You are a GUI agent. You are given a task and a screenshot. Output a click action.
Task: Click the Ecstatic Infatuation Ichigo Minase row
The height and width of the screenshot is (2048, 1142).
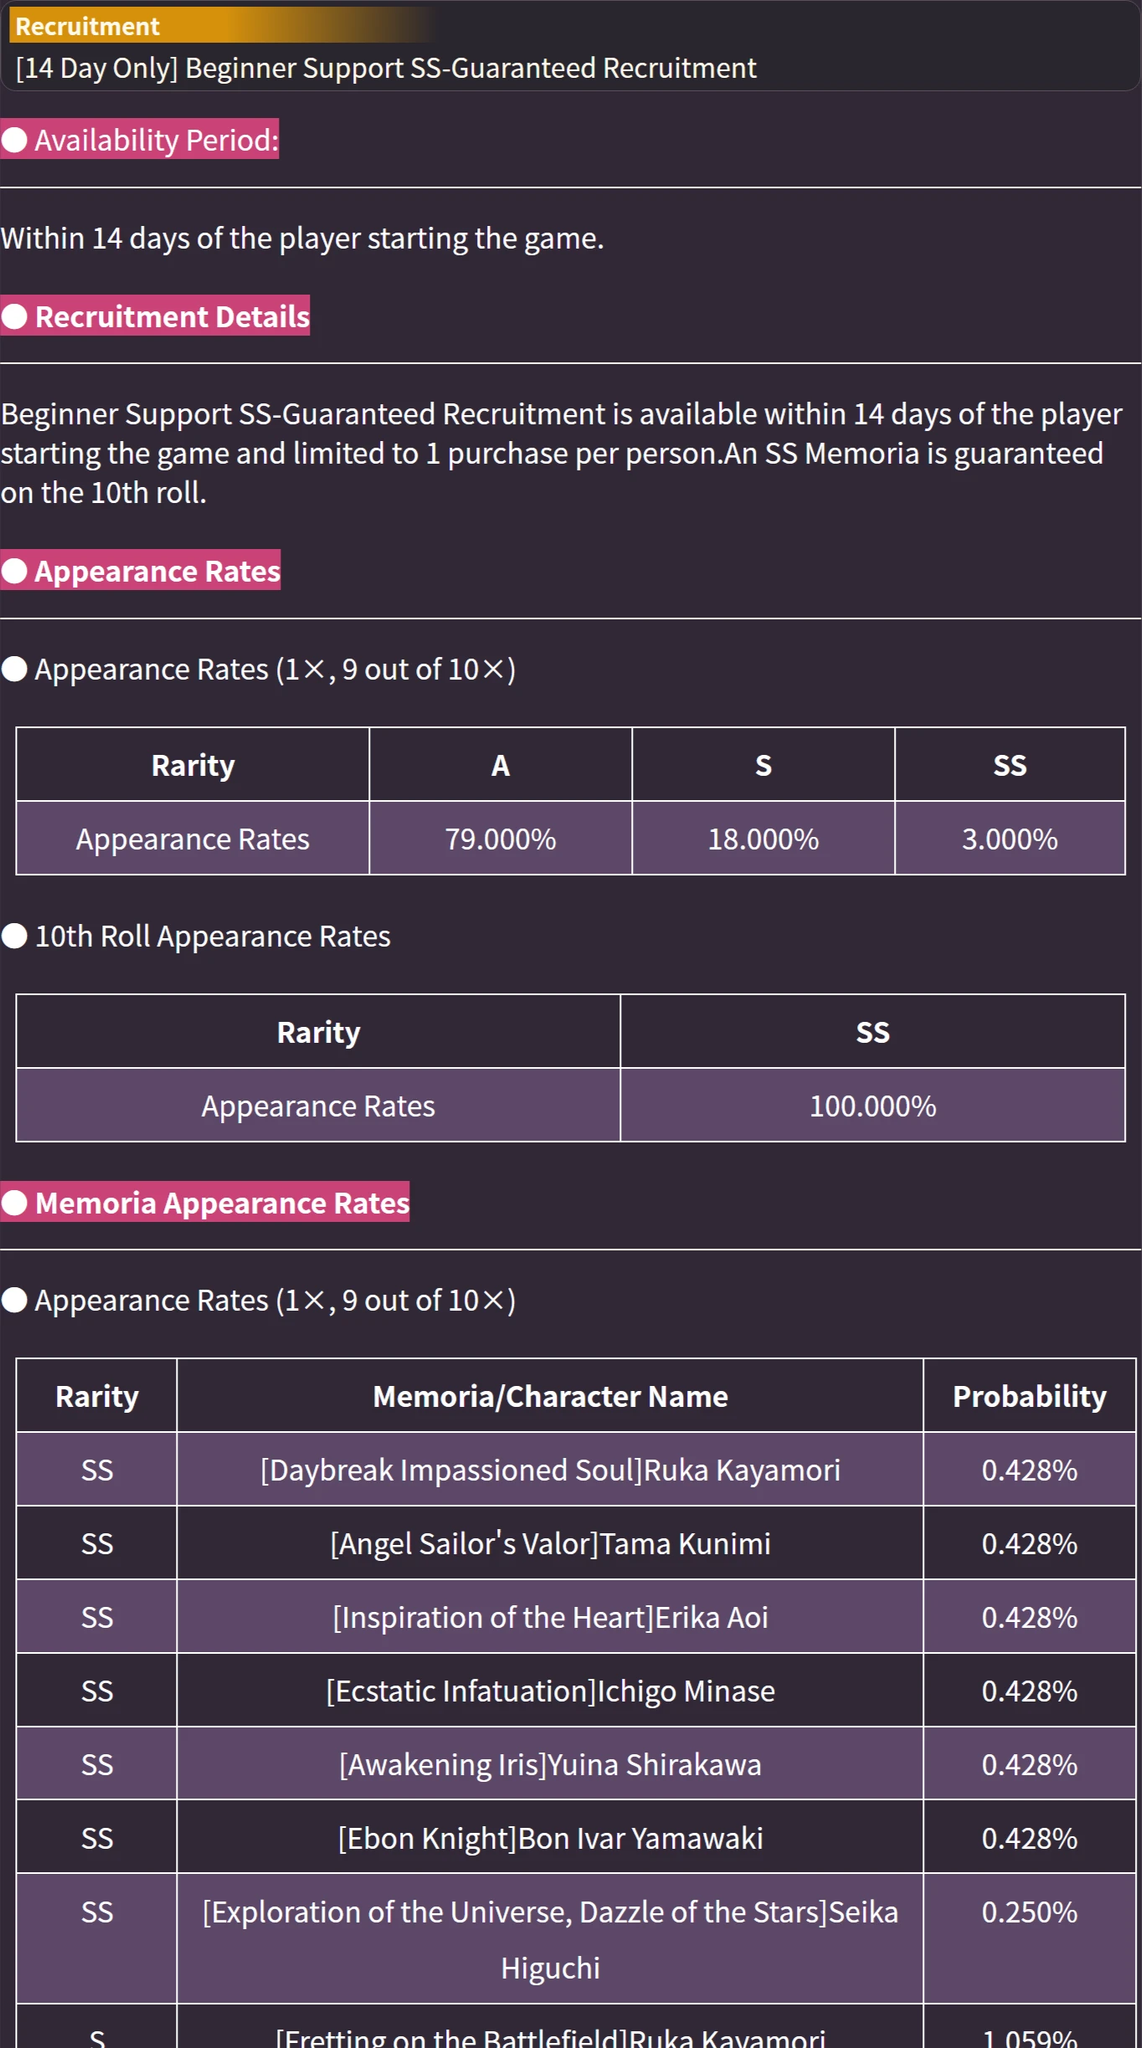[576, 1690]
